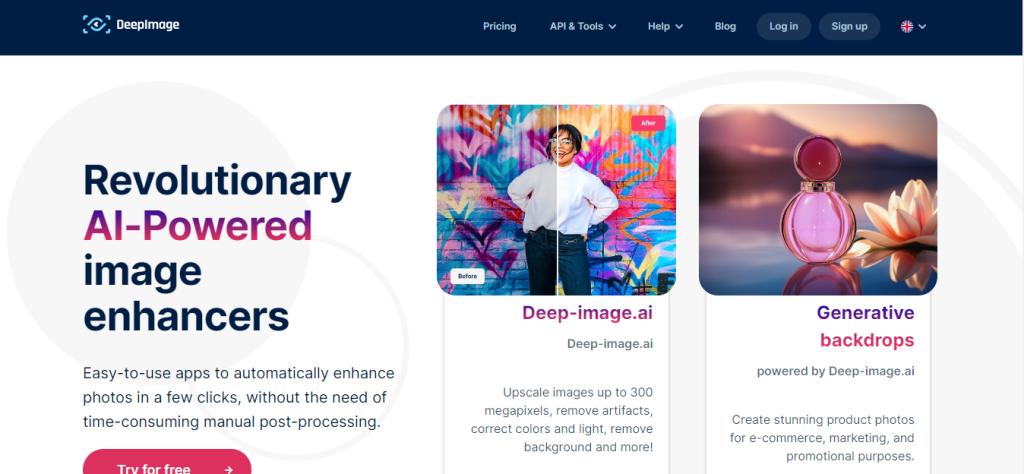Click the Sign up button
This screenshot has height=474, width=1024.
(849, 27)
